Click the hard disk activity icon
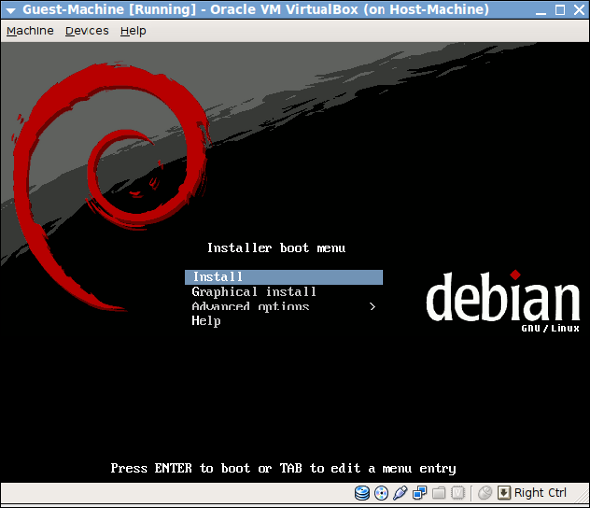 click(x=362, y=493)
